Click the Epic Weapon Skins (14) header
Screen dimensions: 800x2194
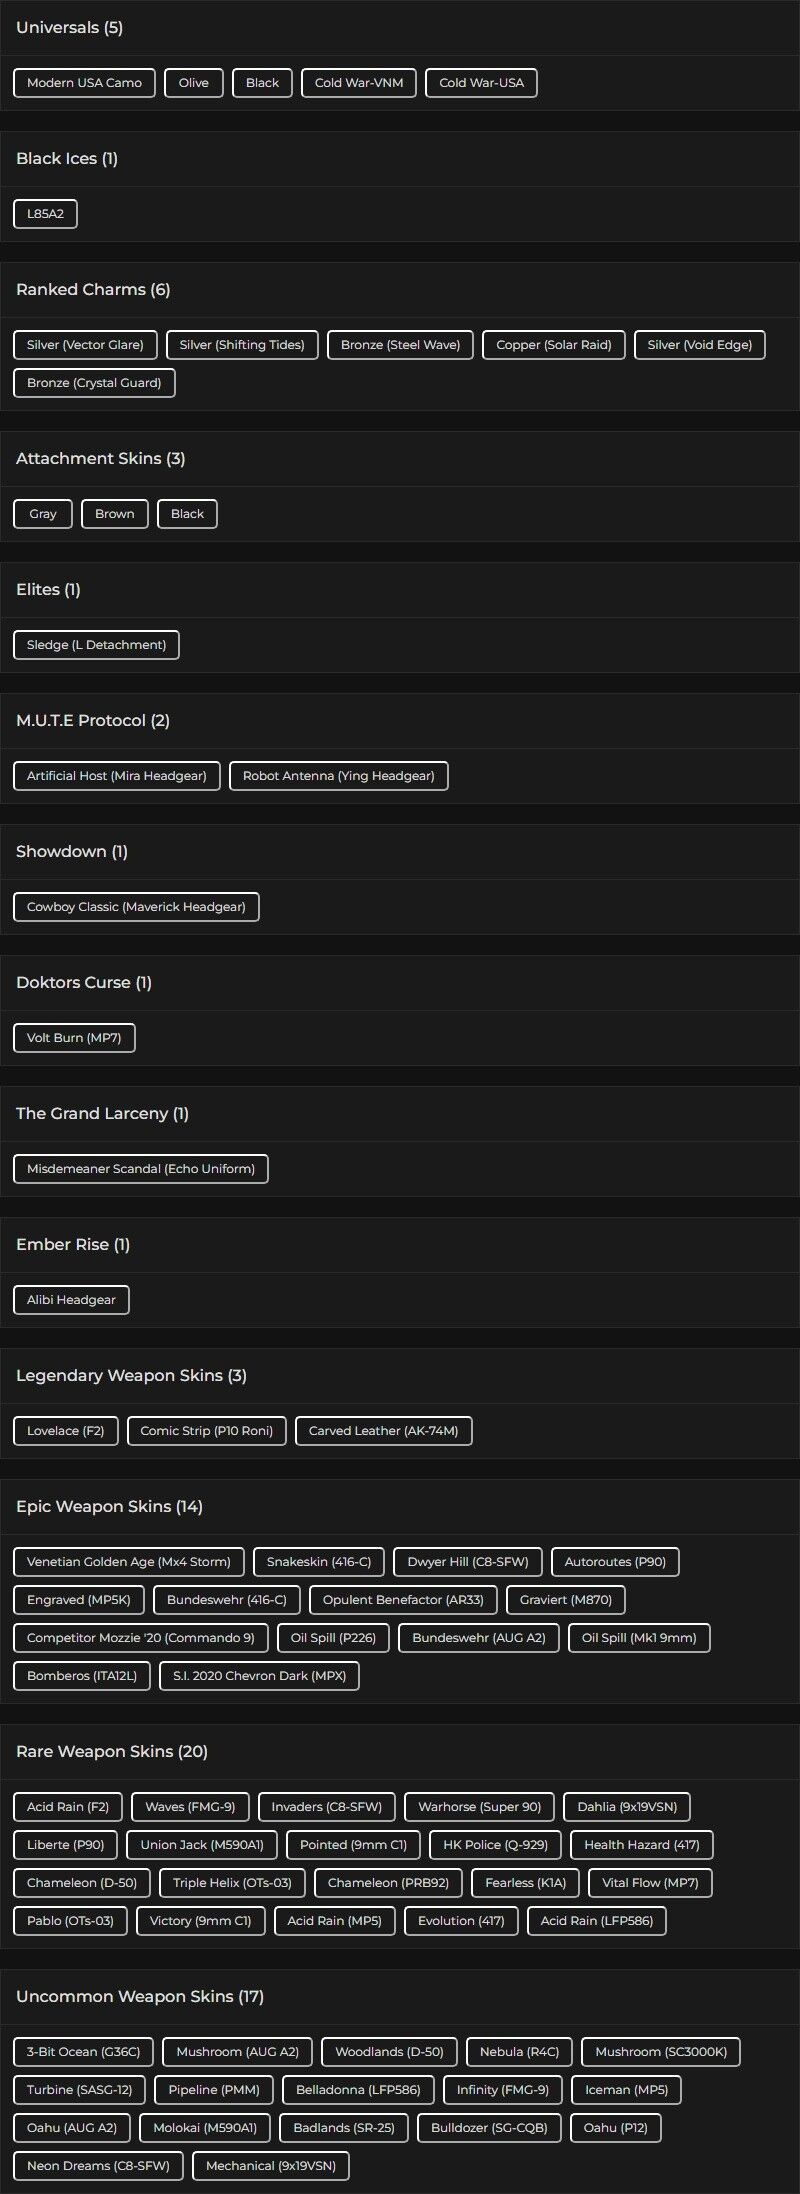pyautogui.click(x=109, y=1507)
